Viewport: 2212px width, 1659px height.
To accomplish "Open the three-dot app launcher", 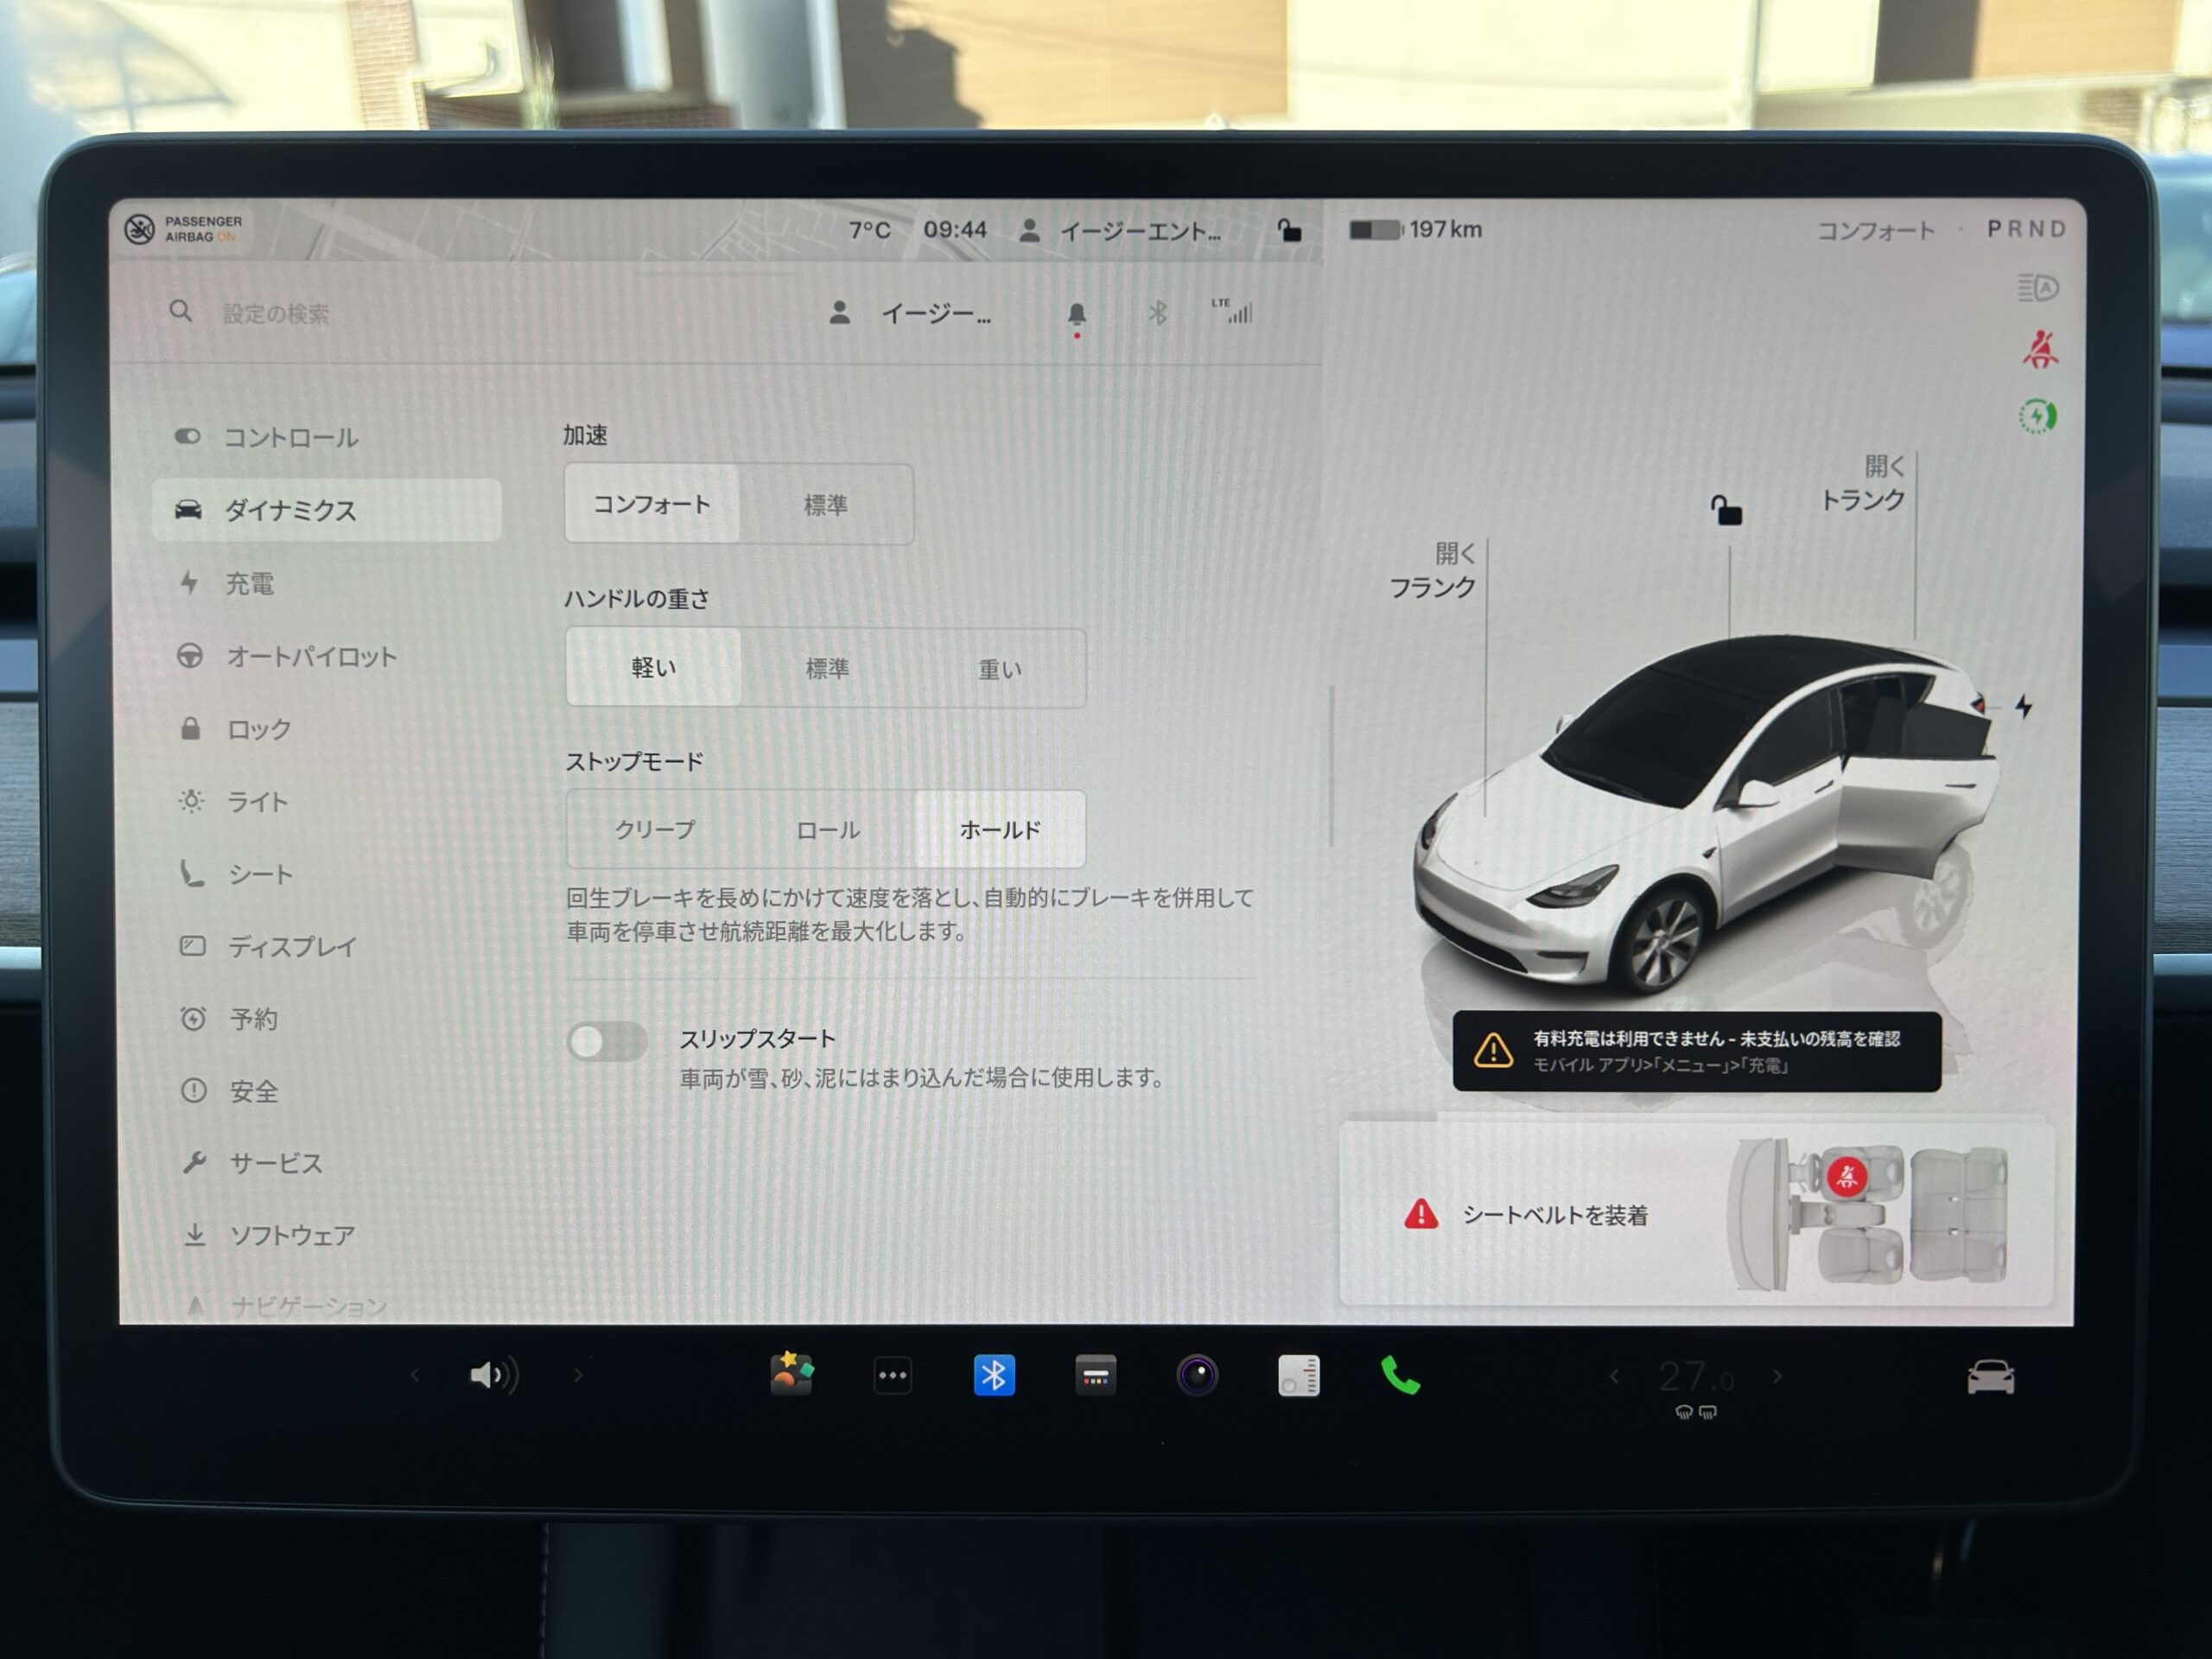I will pos(892,1376).
